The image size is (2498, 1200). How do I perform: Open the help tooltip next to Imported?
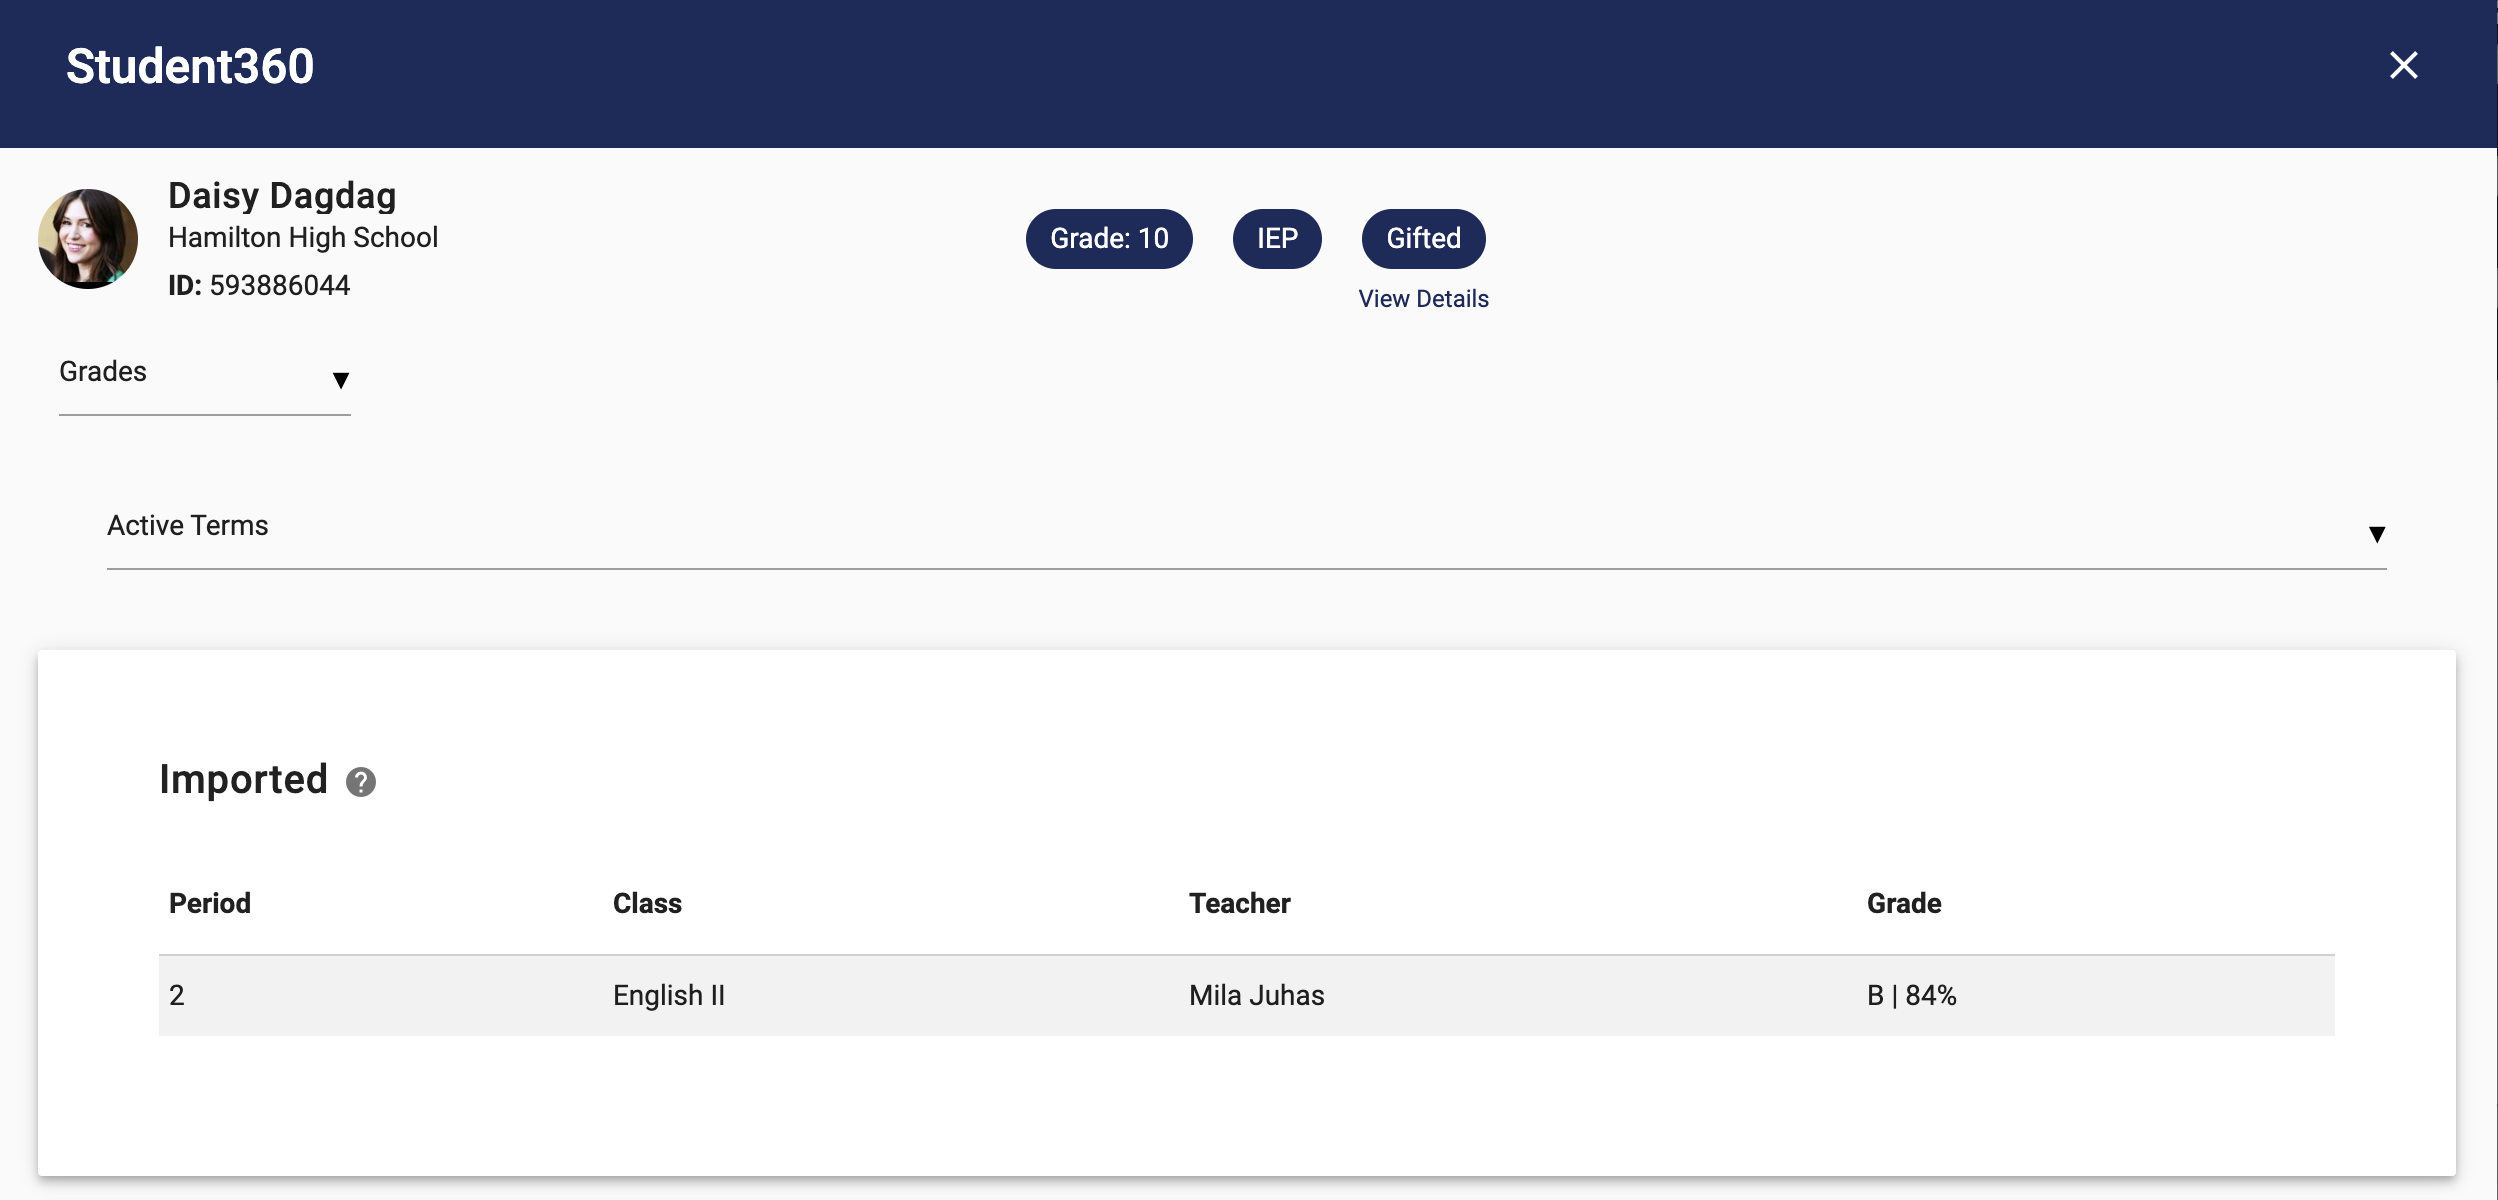coord(360,782)
